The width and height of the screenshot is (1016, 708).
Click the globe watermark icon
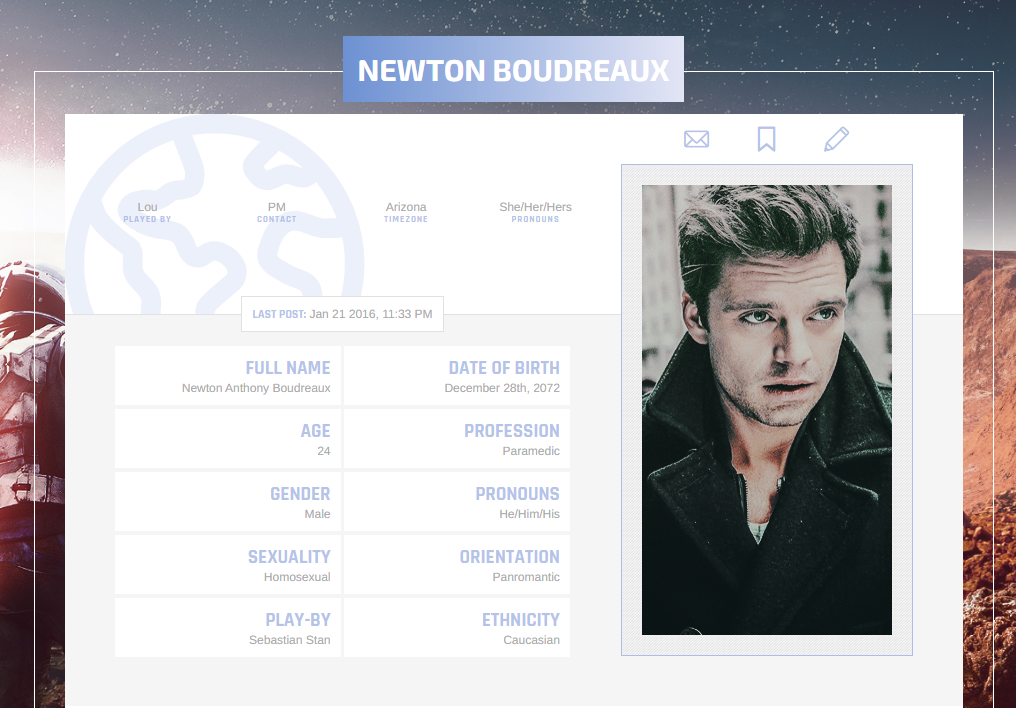214,214
